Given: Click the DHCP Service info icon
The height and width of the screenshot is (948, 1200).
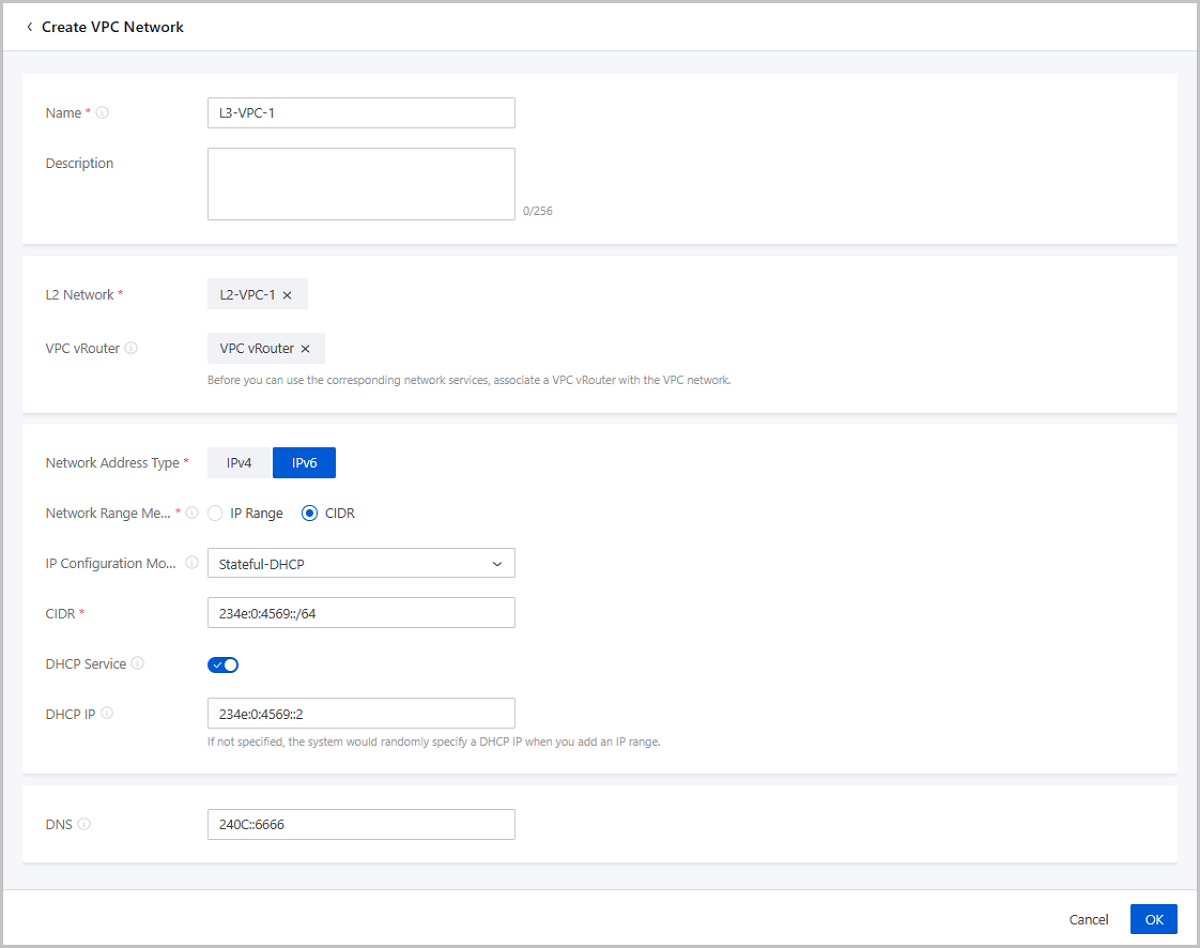Looking at the screenshot, I should point(137,663).
